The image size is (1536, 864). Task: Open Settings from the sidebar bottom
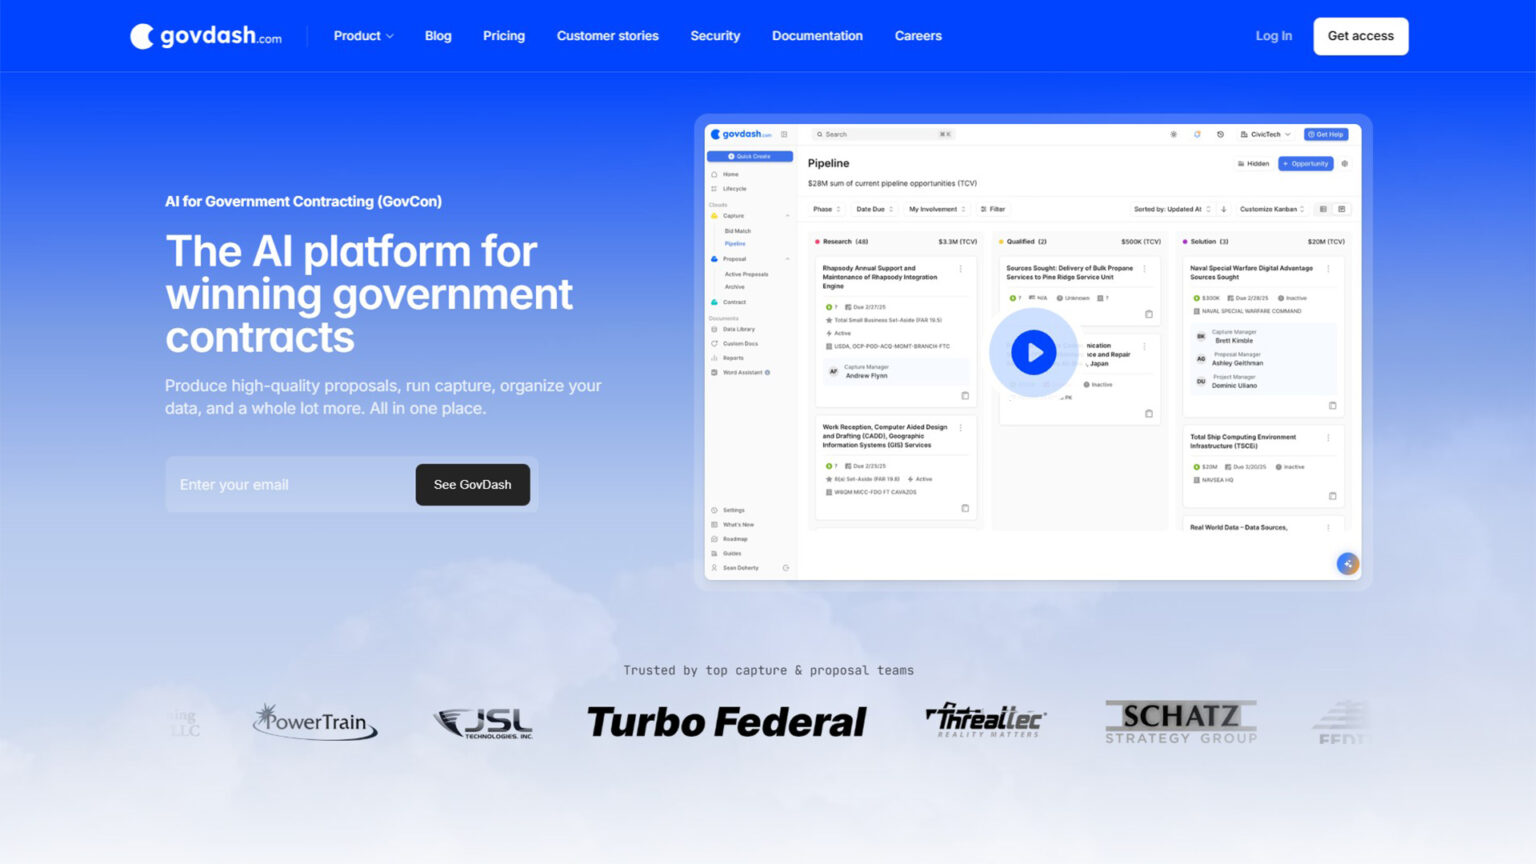click(x=735, y=510)
